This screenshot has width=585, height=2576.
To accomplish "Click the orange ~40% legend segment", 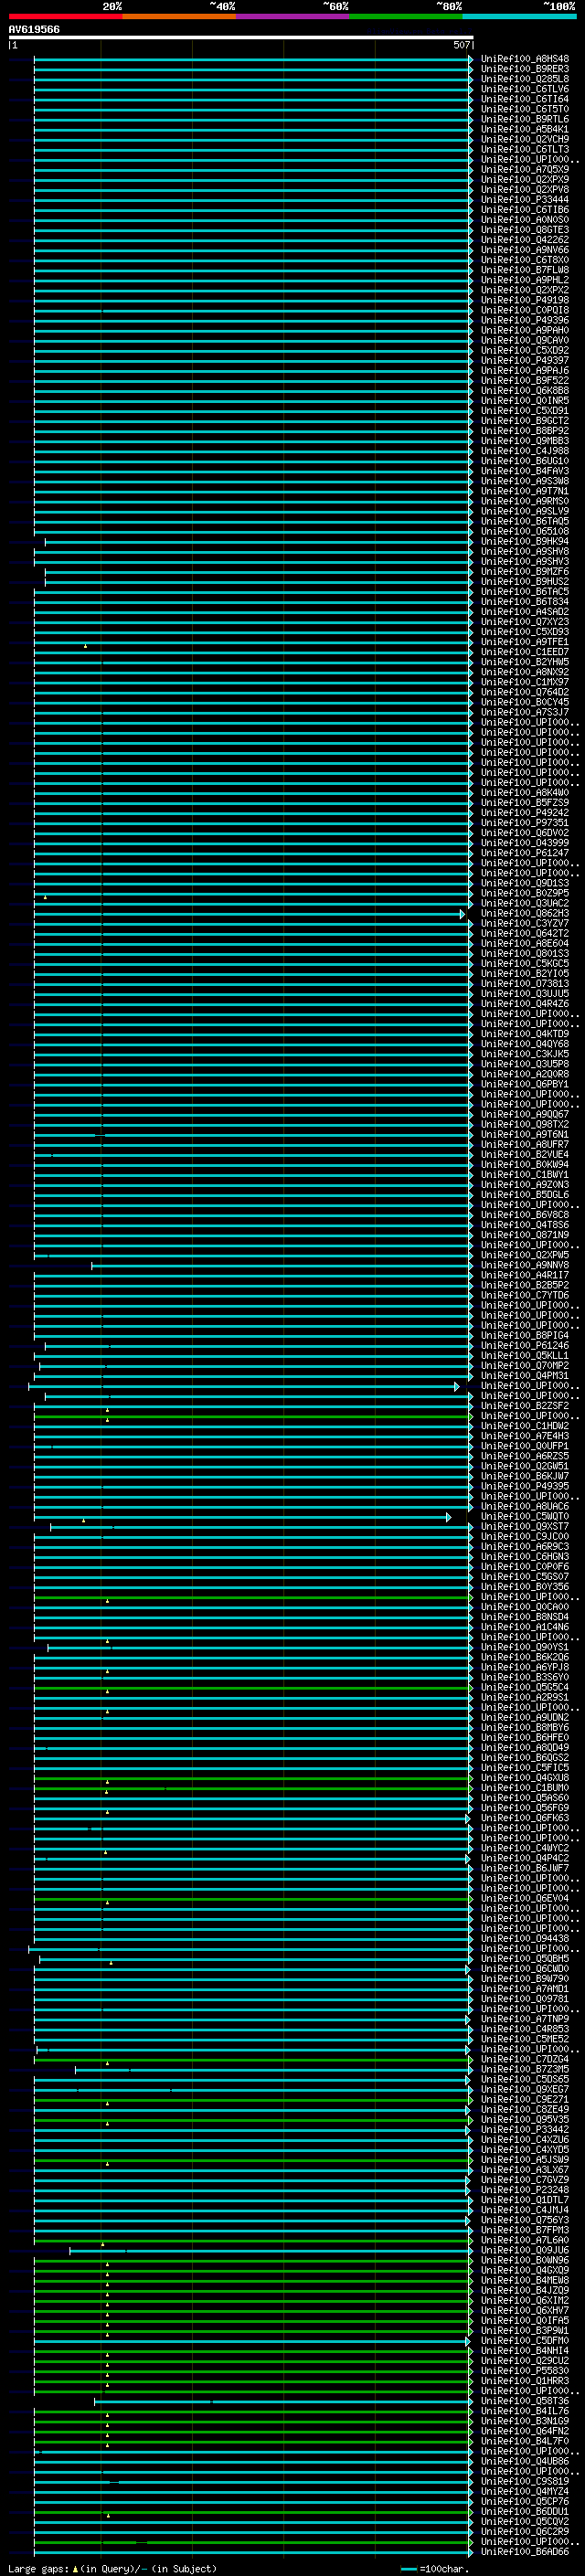I will (179, 16).
